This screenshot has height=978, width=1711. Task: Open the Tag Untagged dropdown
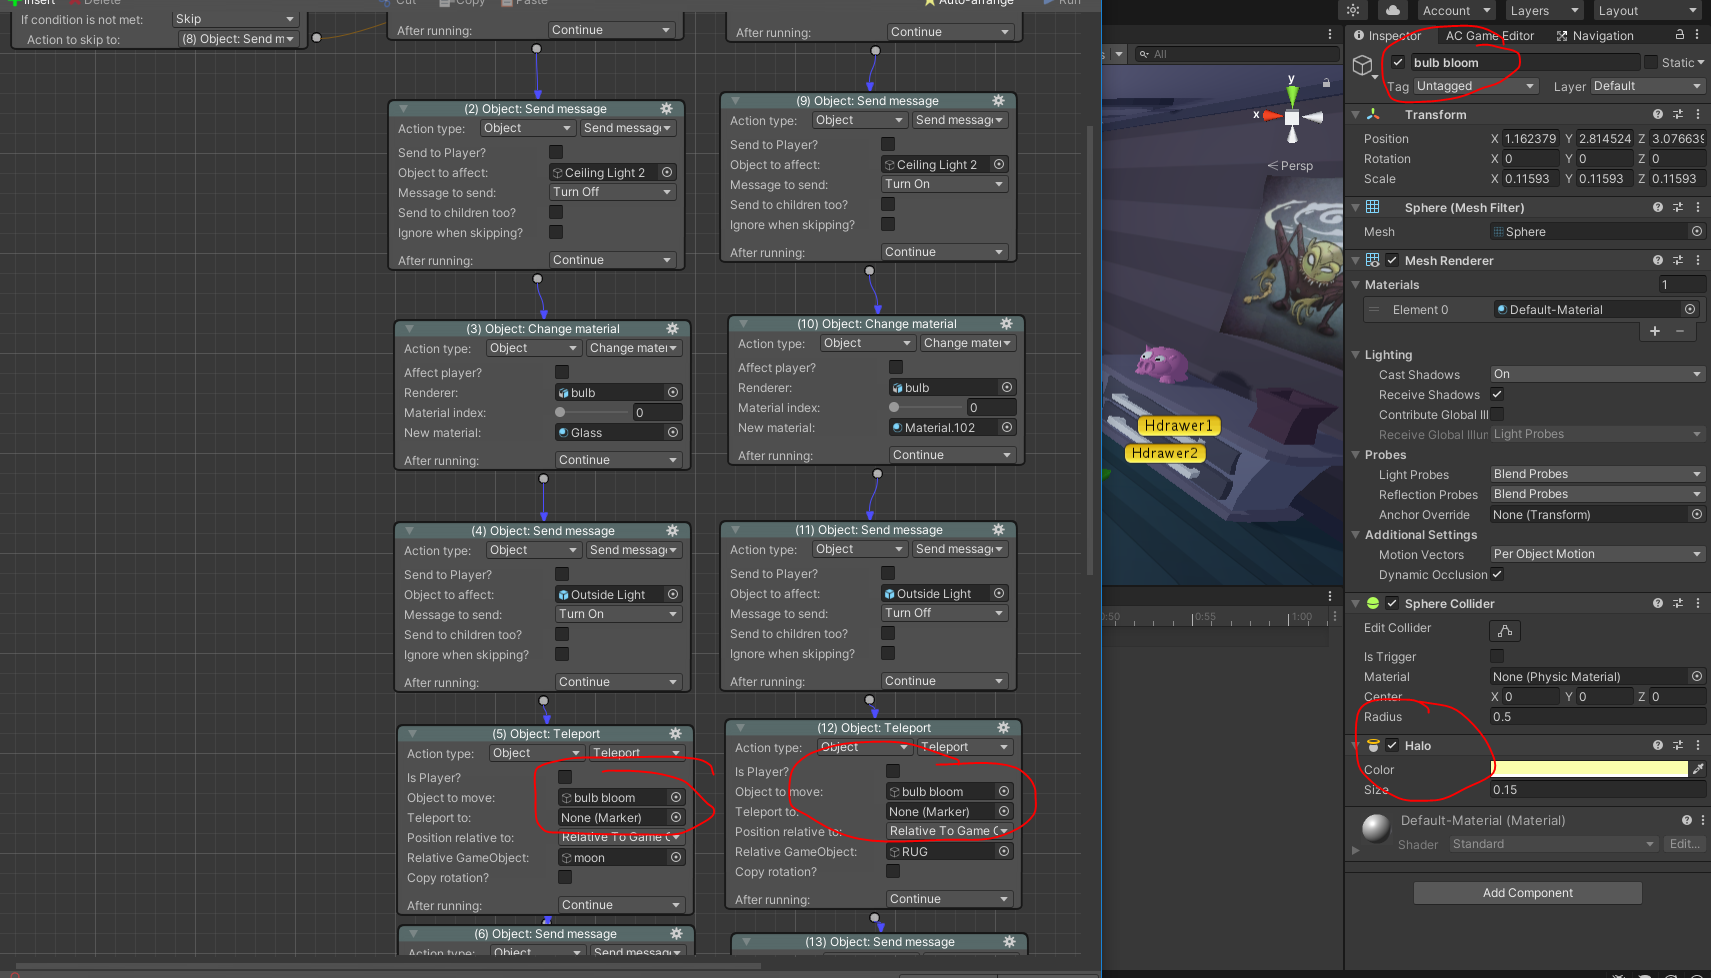tap(1475, 86)
